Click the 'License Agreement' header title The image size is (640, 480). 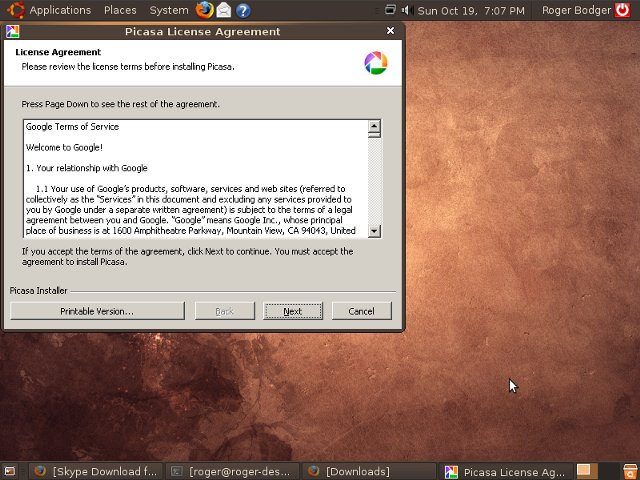click(58, 52)
